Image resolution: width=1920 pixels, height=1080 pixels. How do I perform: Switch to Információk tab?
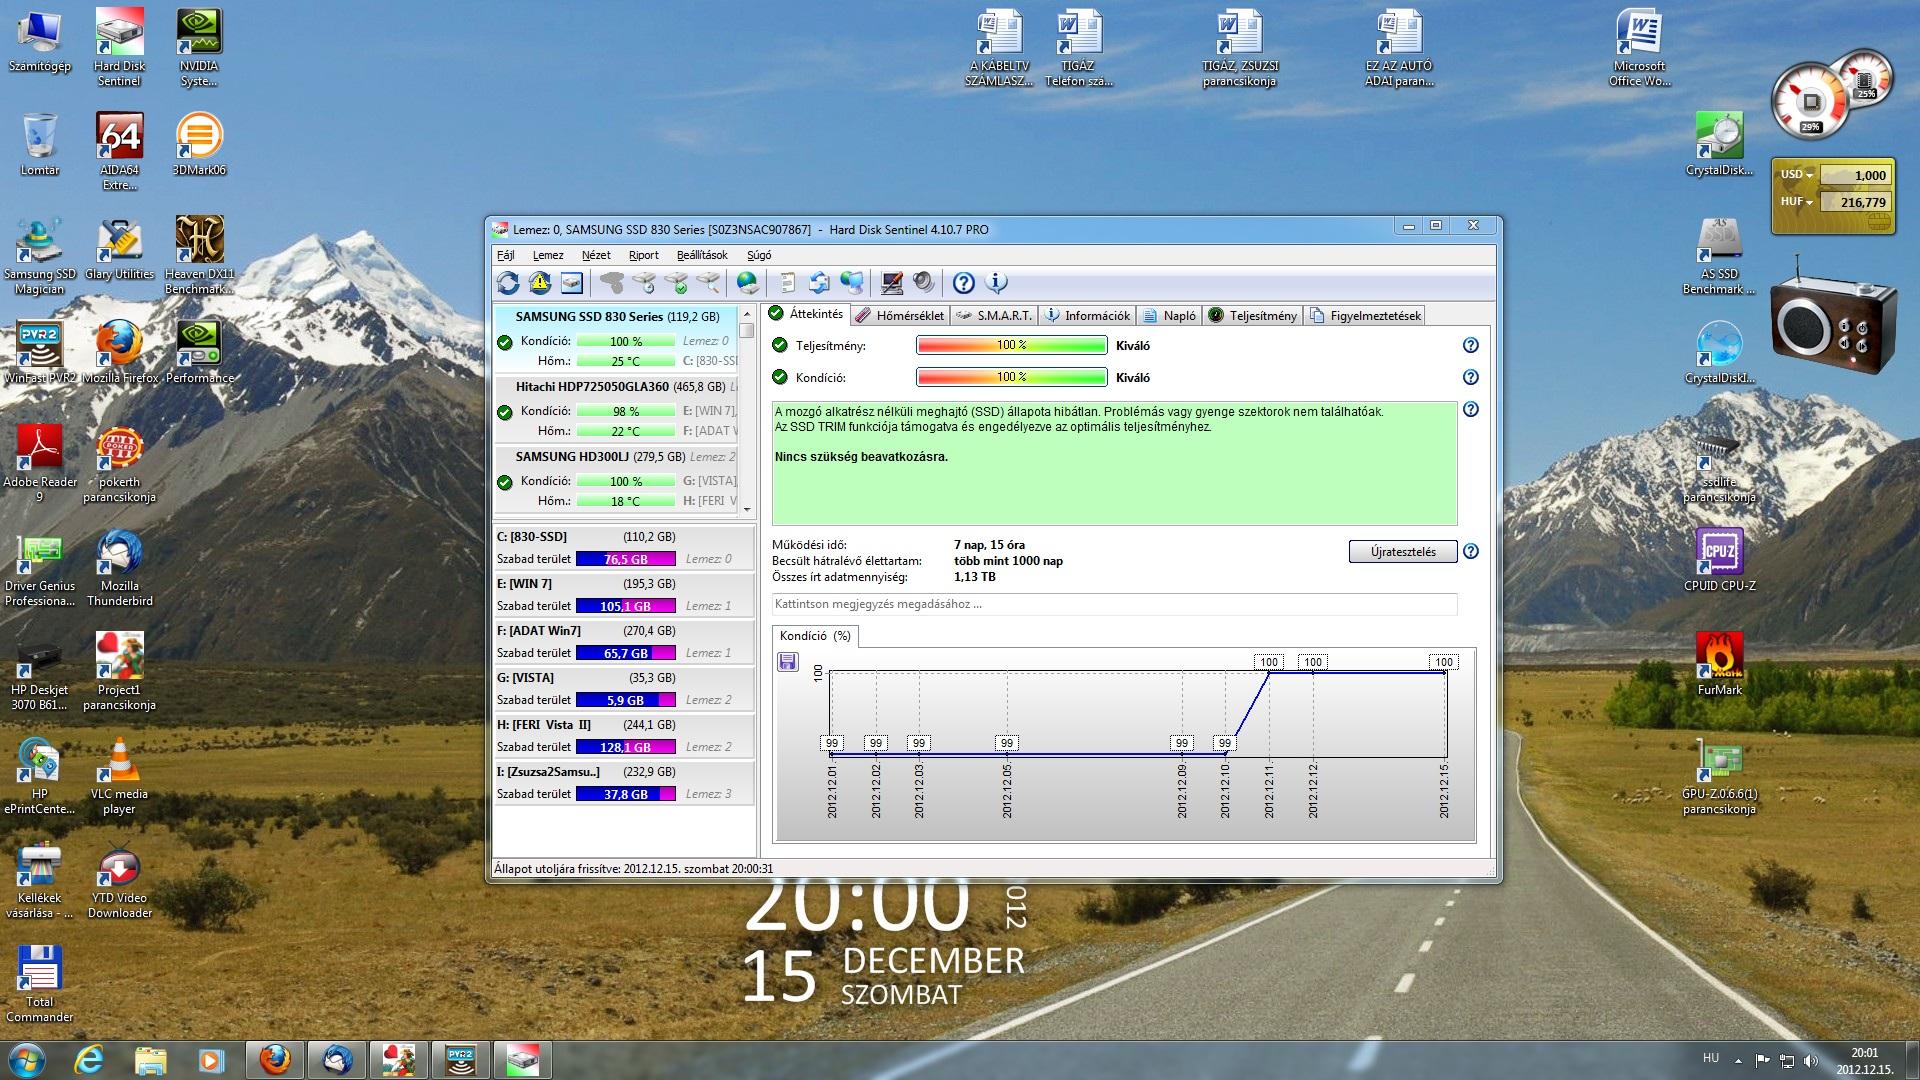[x=1087, y=315]
